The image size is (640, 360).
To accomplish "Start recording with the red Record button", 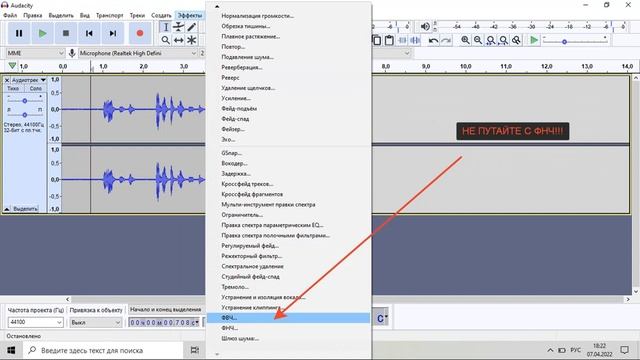I will [x=140, y=33].
